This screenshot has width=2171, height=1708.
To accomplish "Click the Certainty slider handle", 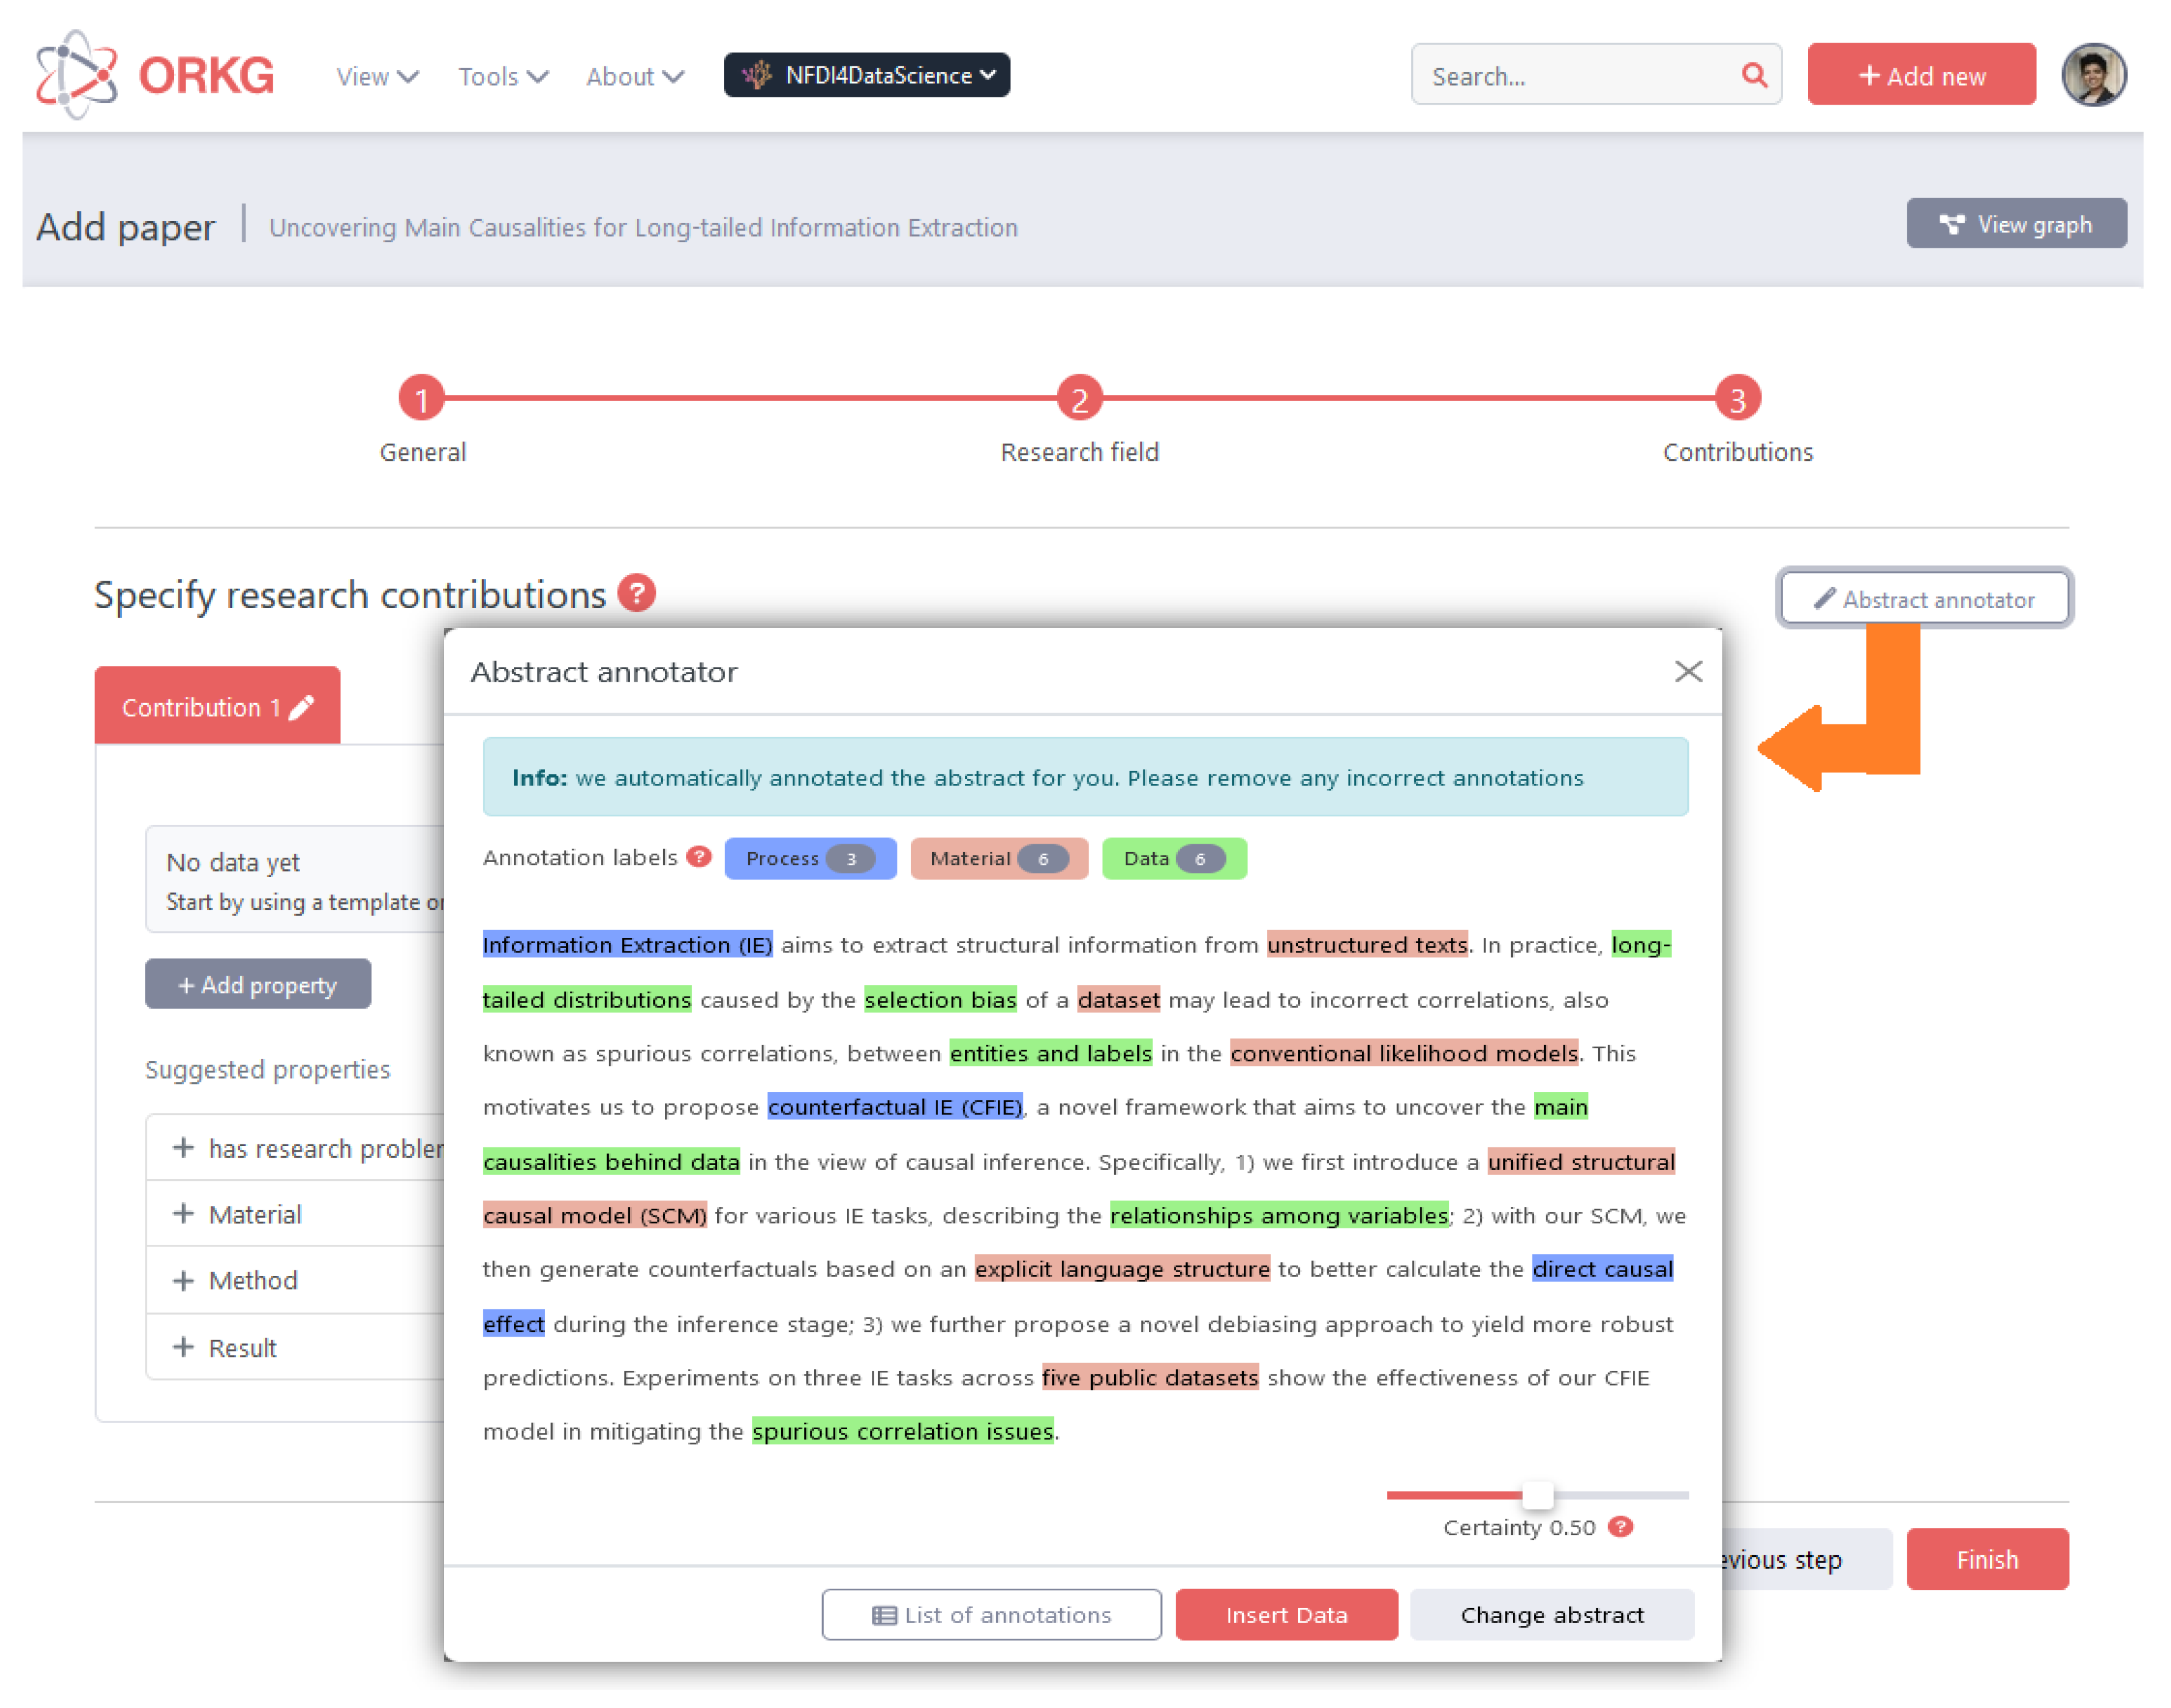I will click(1537, 1495).
